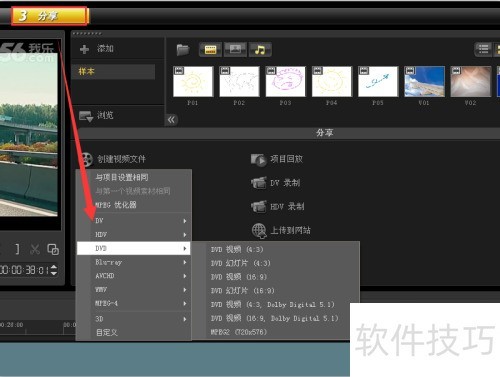Screen dimensions: 500x377
Task: Select the 样本 library folder
Action: pos(113,71)
